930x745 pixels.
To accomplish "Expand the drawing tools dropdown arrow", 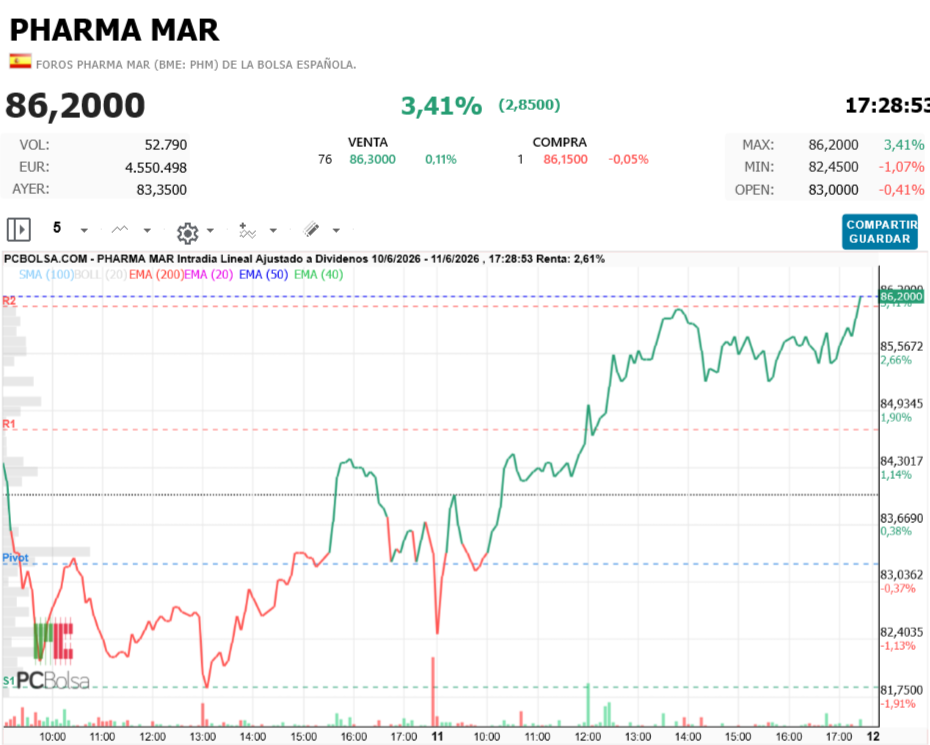I will click(336, 231).
